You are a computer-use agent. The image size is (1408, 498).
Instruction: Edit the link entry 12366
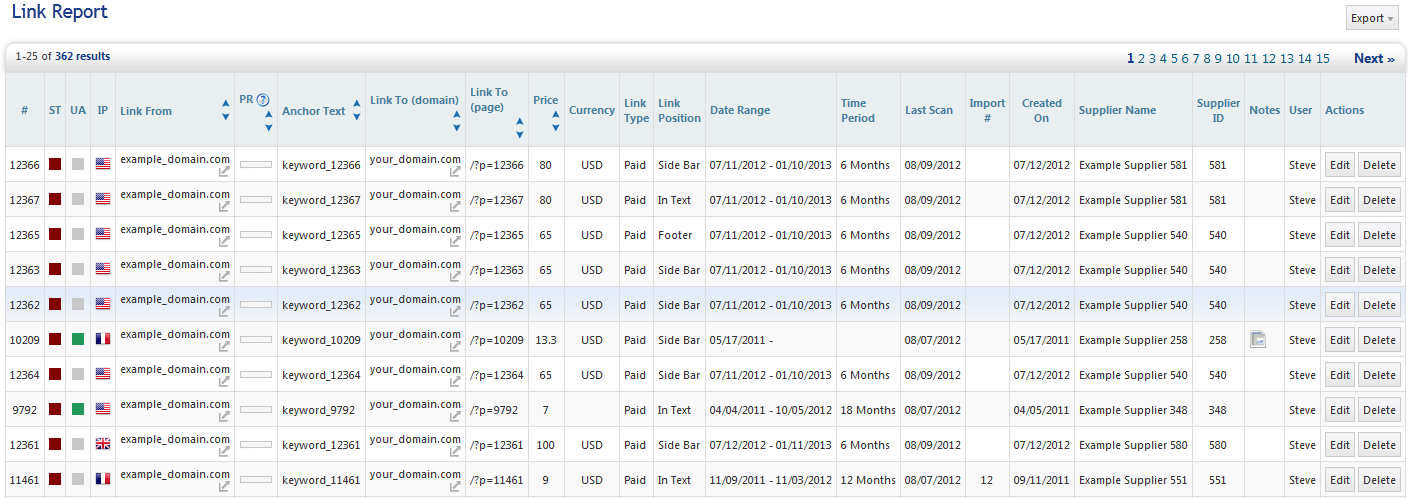(x=1339, y=165)
